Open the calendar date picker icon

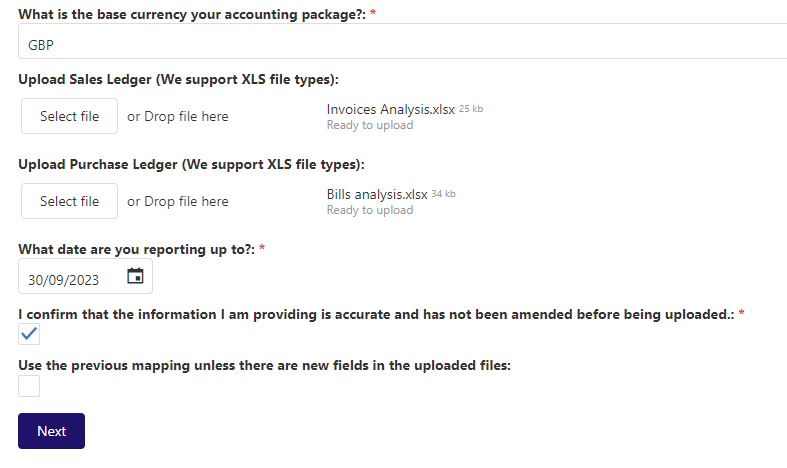pos(135,276)
